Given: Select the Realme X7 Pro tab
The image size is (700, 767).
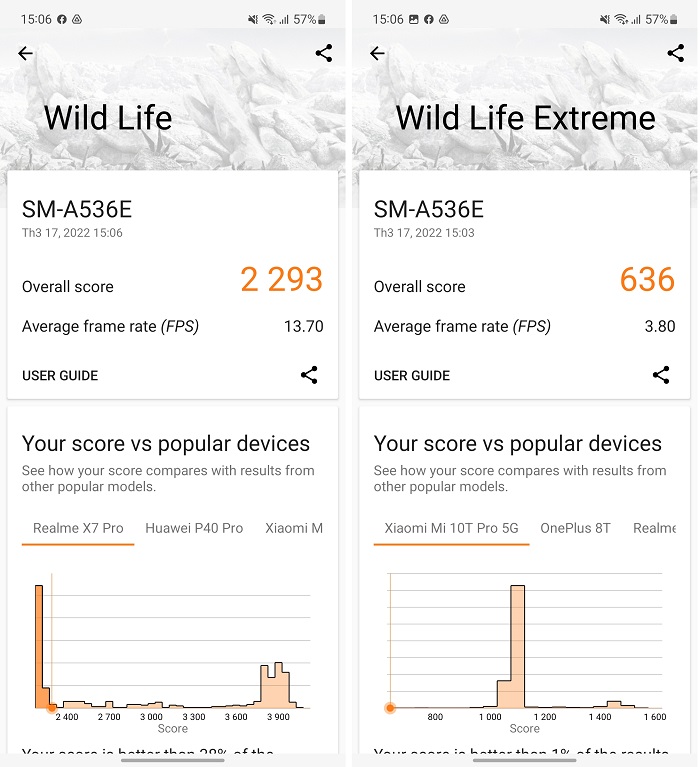Looking at the screenshot, I should coord(78,528).
